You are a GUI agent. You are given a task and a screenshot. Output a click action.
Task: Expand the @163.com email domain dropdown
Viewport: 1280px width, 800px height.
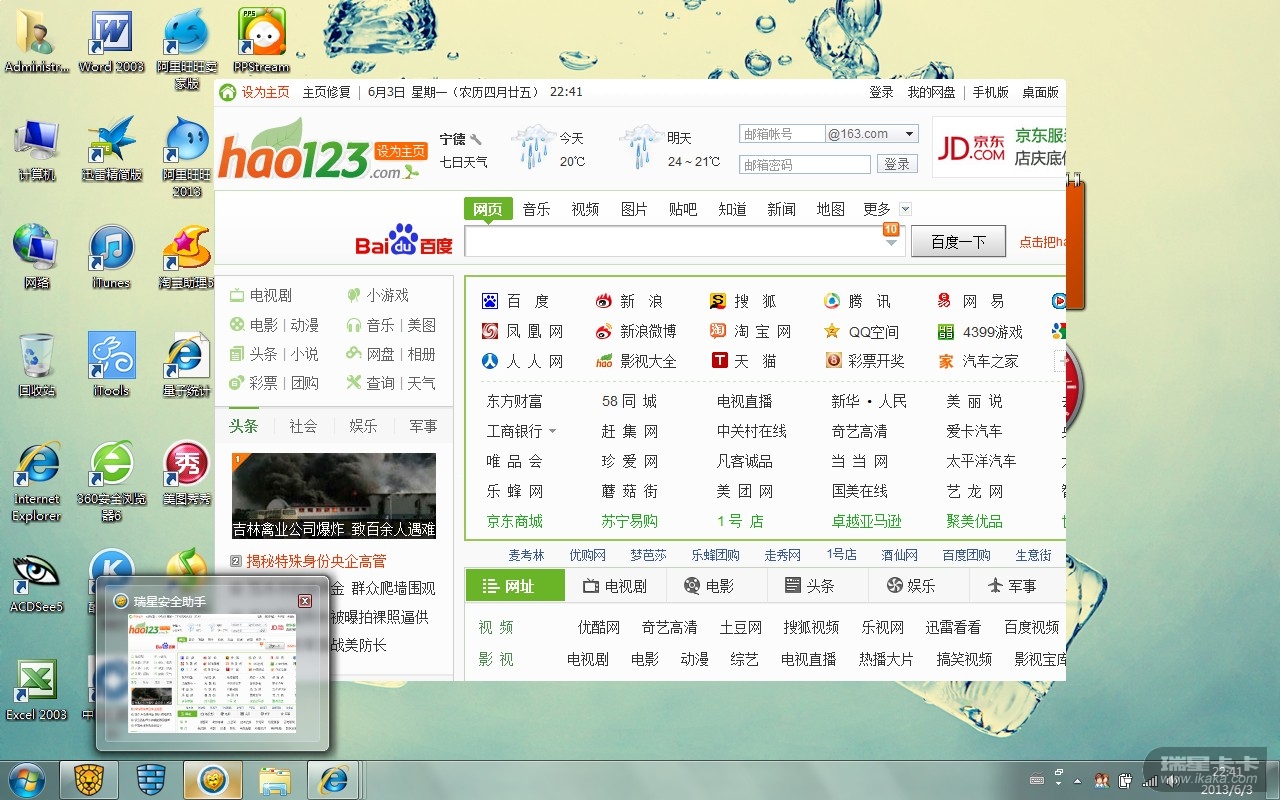coord(909,134)
